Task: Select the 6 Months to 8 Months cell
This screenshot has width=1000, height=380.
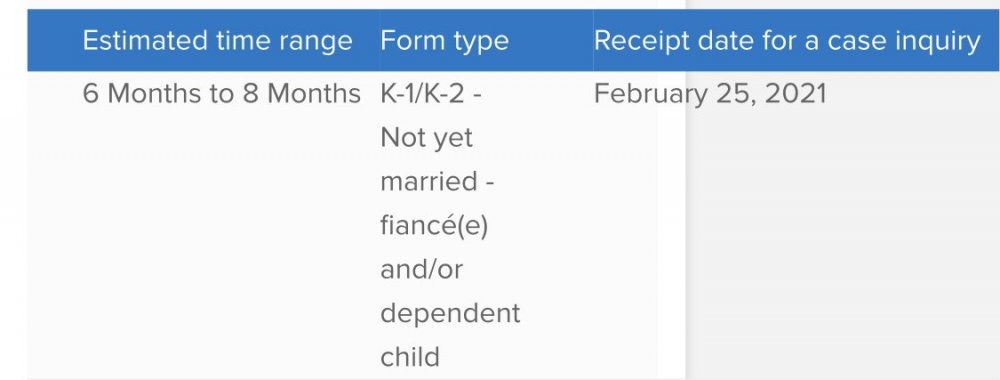Action: pos(221,94)
